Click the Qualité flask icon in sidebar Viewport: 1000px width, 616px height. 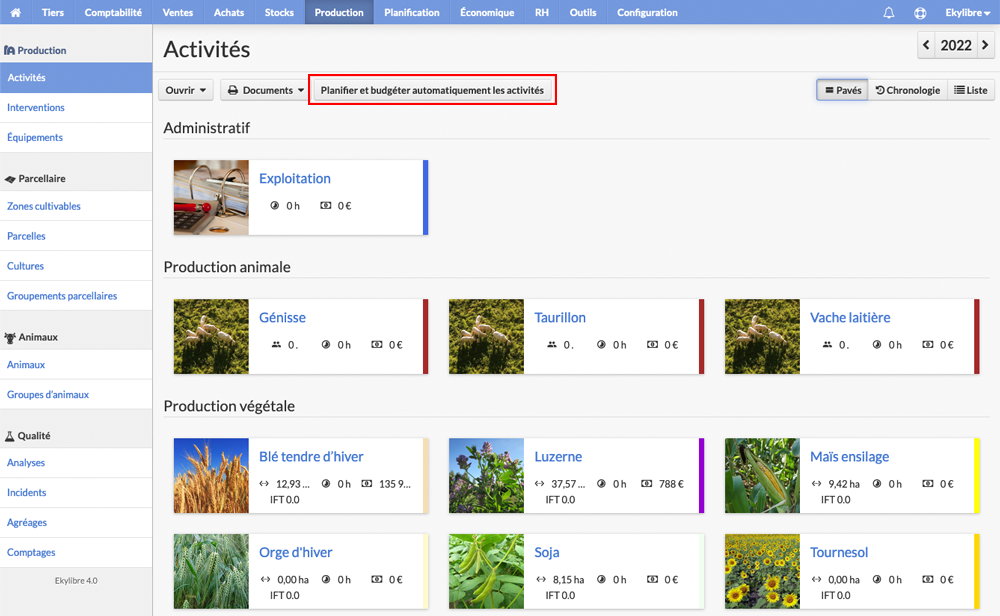[10, 436]
